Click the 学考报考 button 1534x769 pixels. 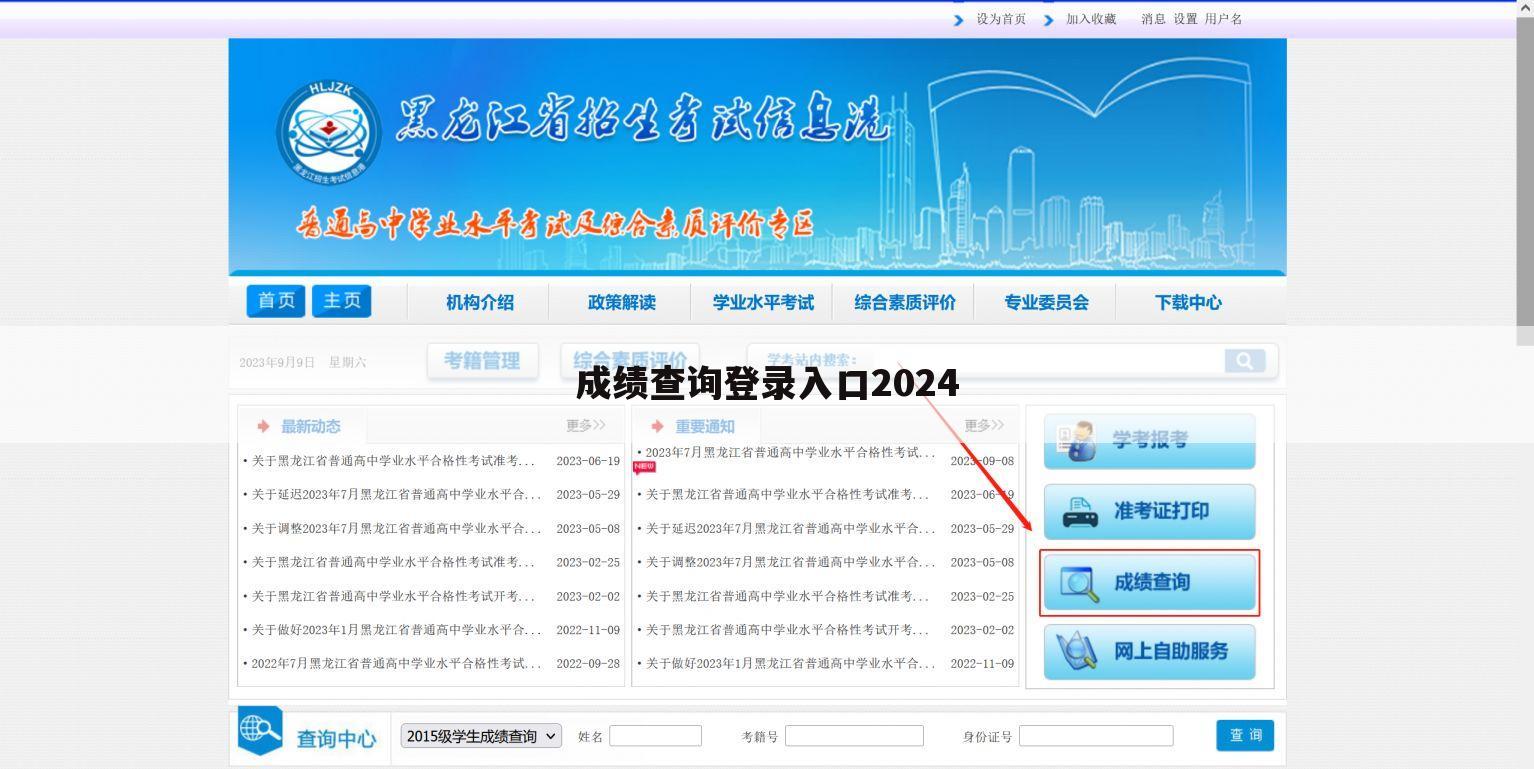[1149, 441]
